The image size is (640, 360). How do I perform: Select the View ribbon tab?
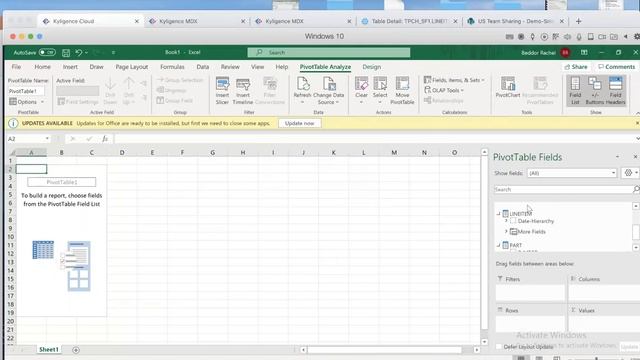point(258,67)
